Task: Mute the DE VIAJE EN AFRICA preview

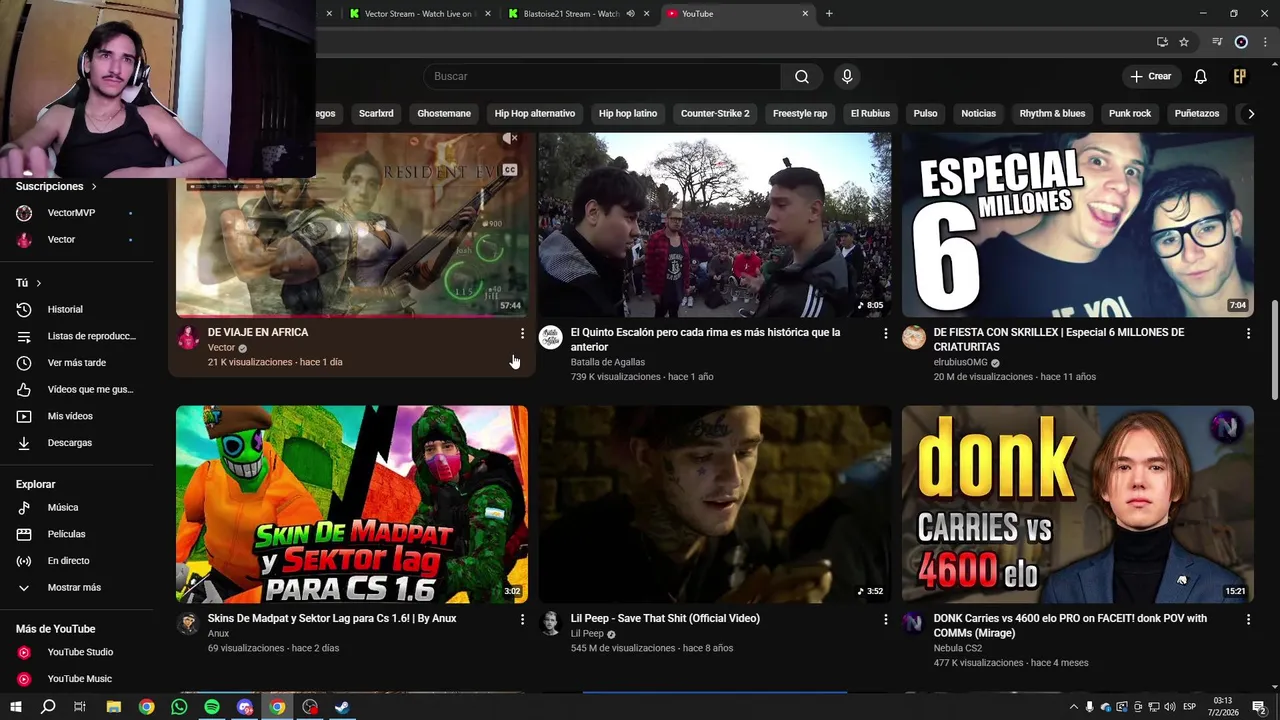Action: coord(510,139)
